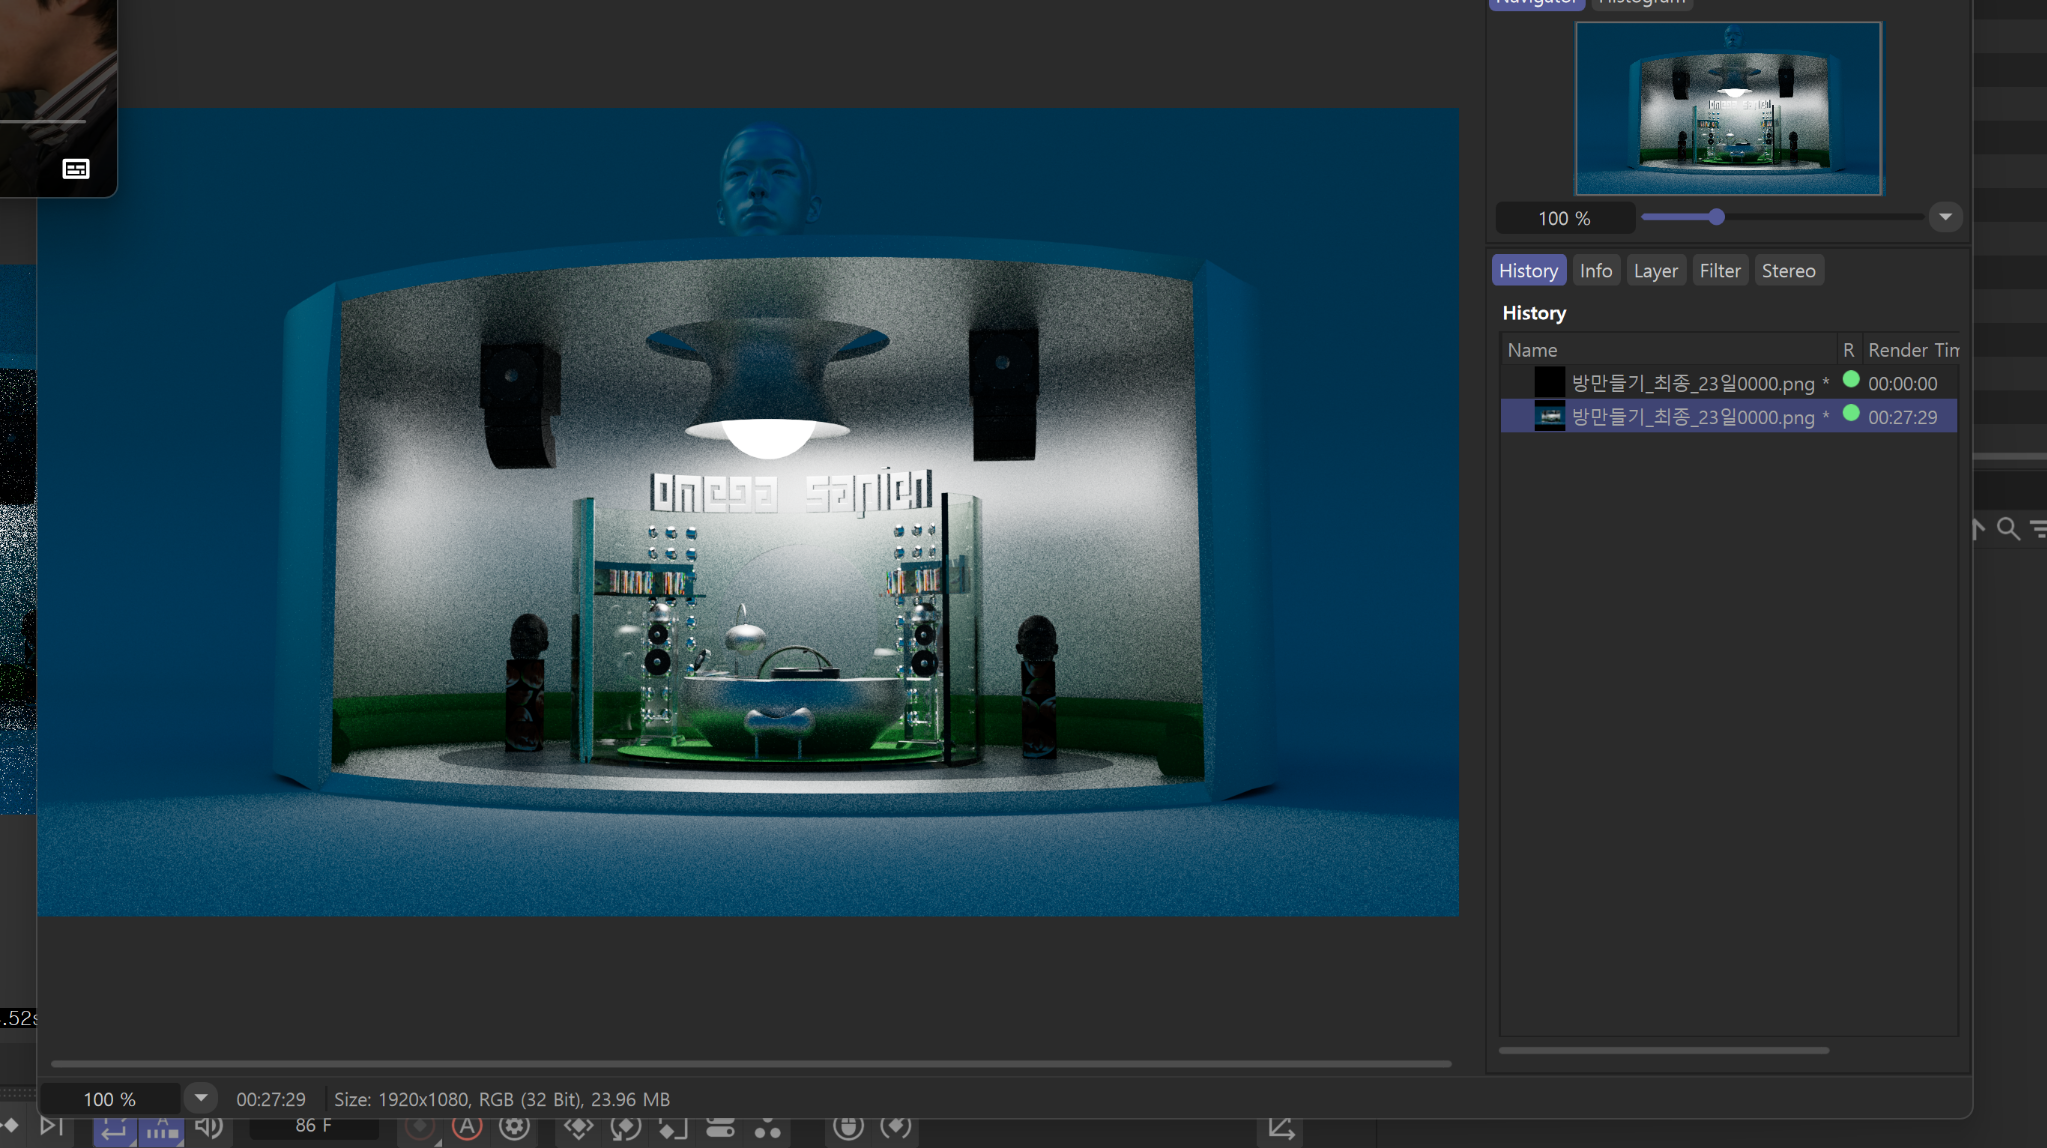Viewport: 2047px width, 1148px height.
Task: Click the record active objects button
Action: click(x=420, y=1127)
